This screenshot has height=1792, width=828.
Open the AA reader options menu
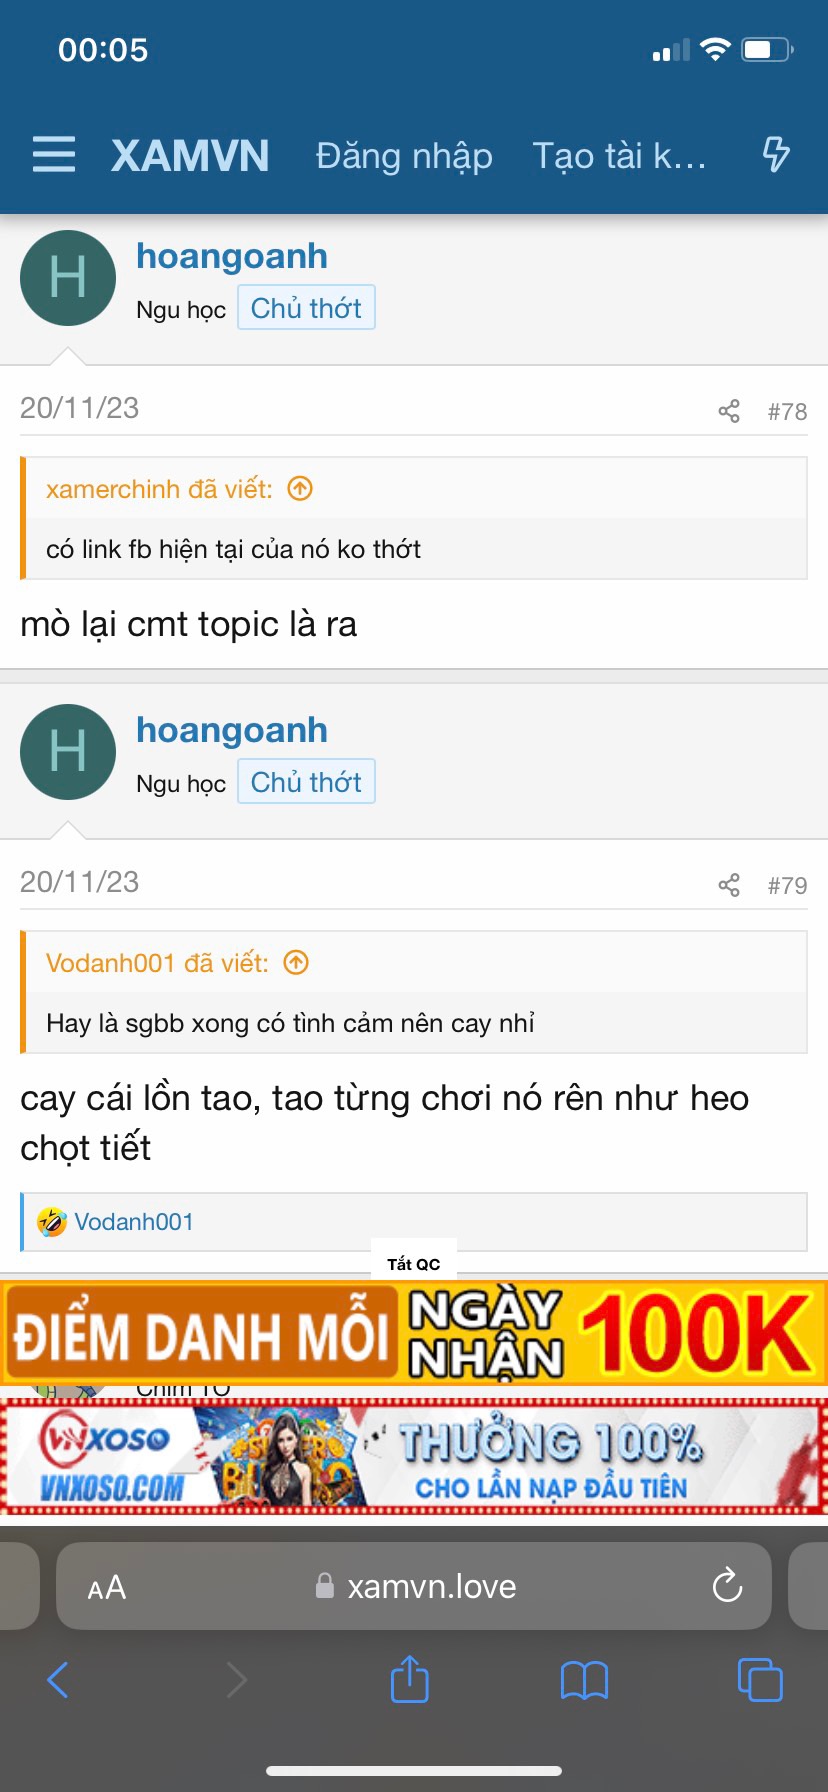pos(107,1587)
